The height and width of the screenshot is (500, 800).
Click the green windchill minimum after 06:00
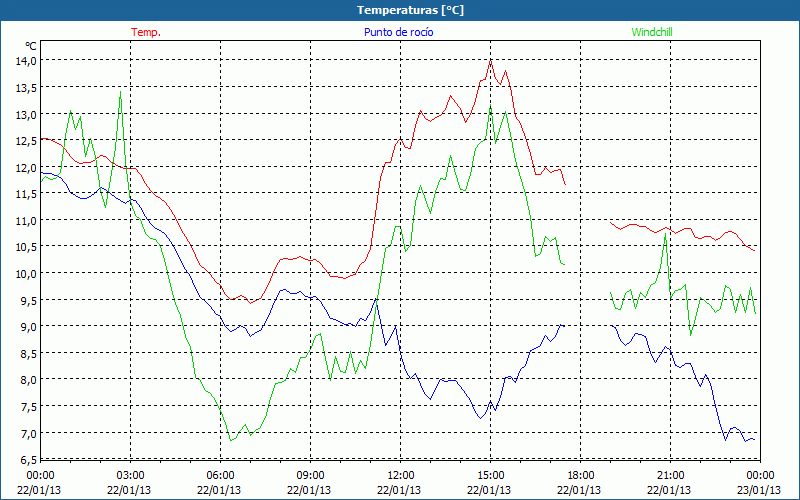[231, 440]
